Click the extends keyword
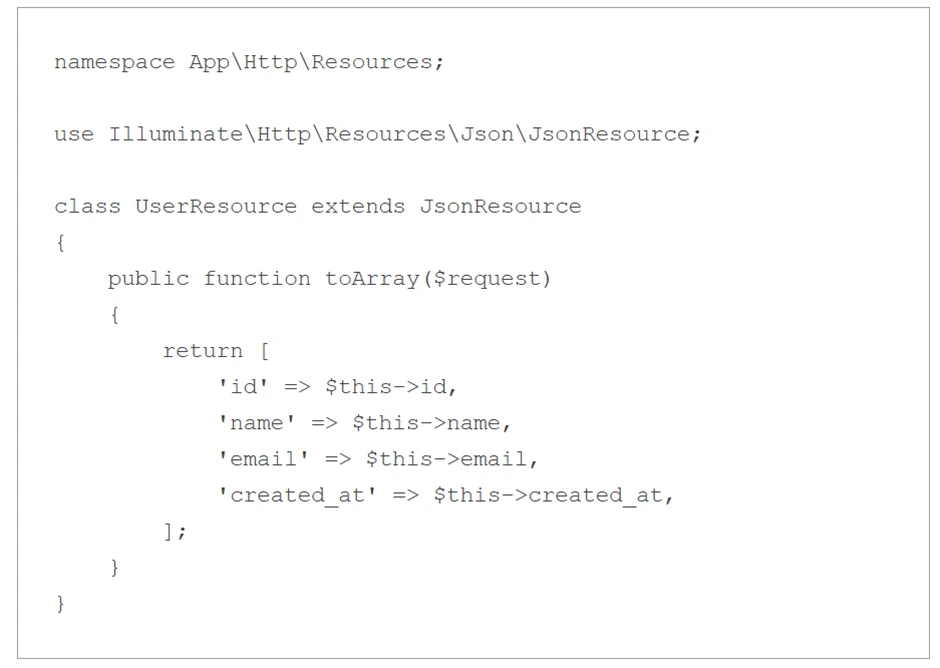Viewport: 940px width, 668px height. pos(358,207)
